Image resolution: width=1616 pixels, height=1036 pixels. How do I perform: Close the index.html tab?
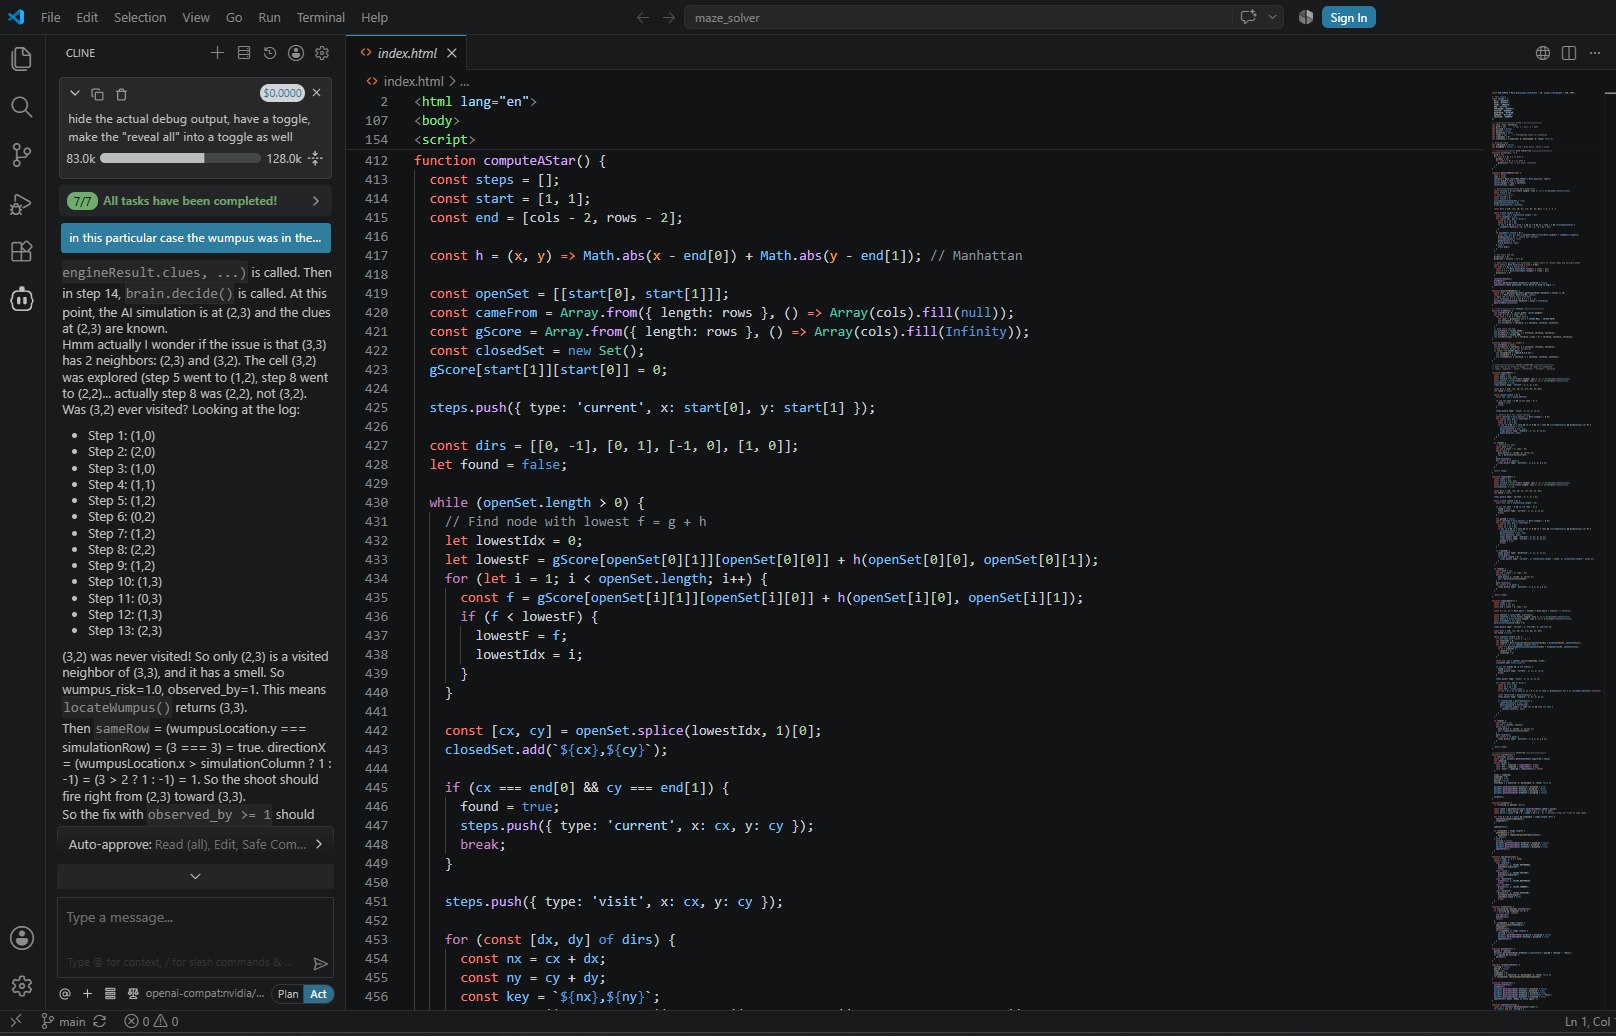(452, 53)
